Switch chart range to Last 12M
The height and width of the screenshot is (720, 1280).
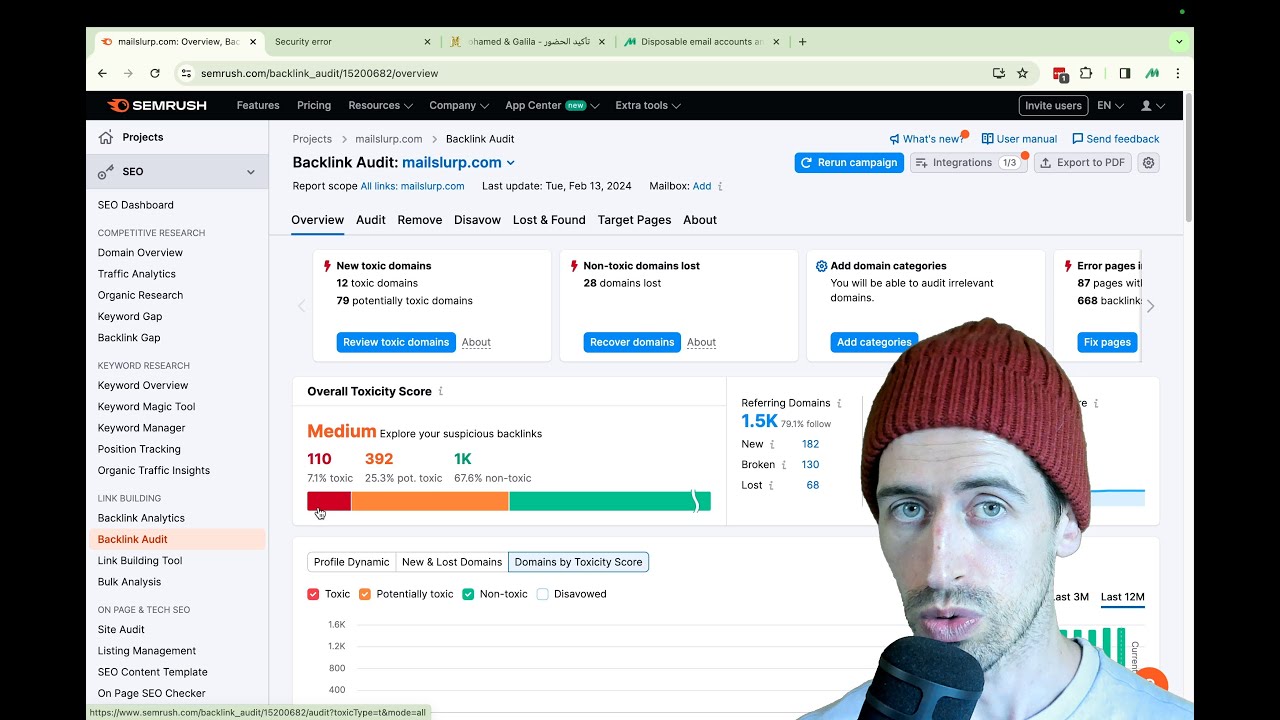[x=1122, y=597]
